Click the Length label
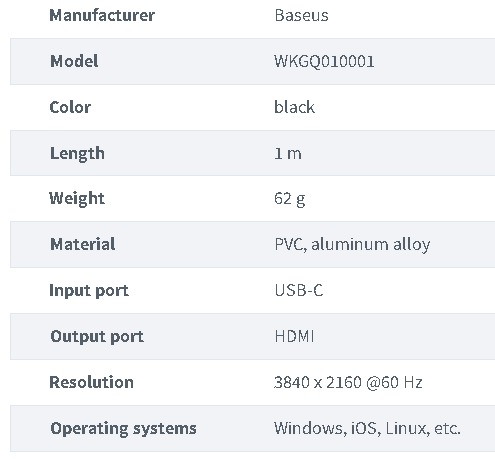 [x=77, y=154]
